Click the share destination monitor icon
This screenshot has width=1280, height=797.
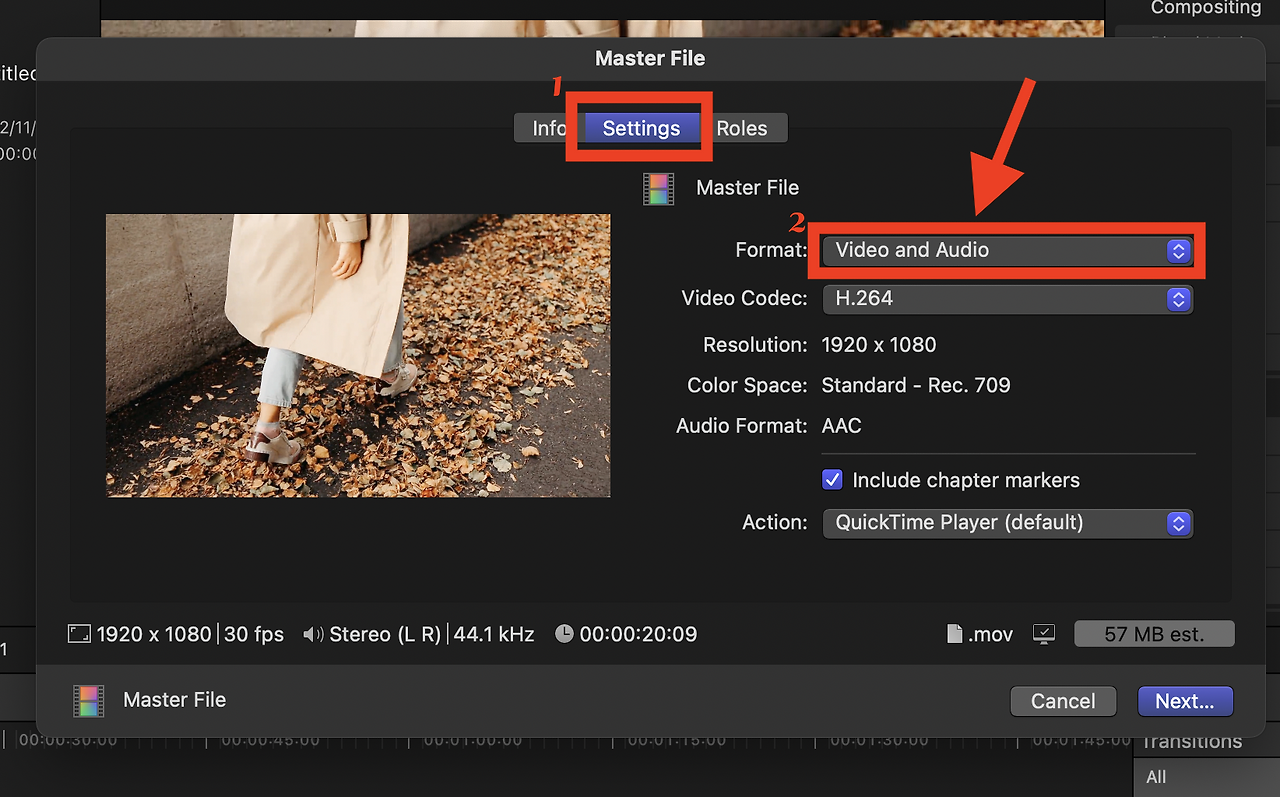[1044, 633]
